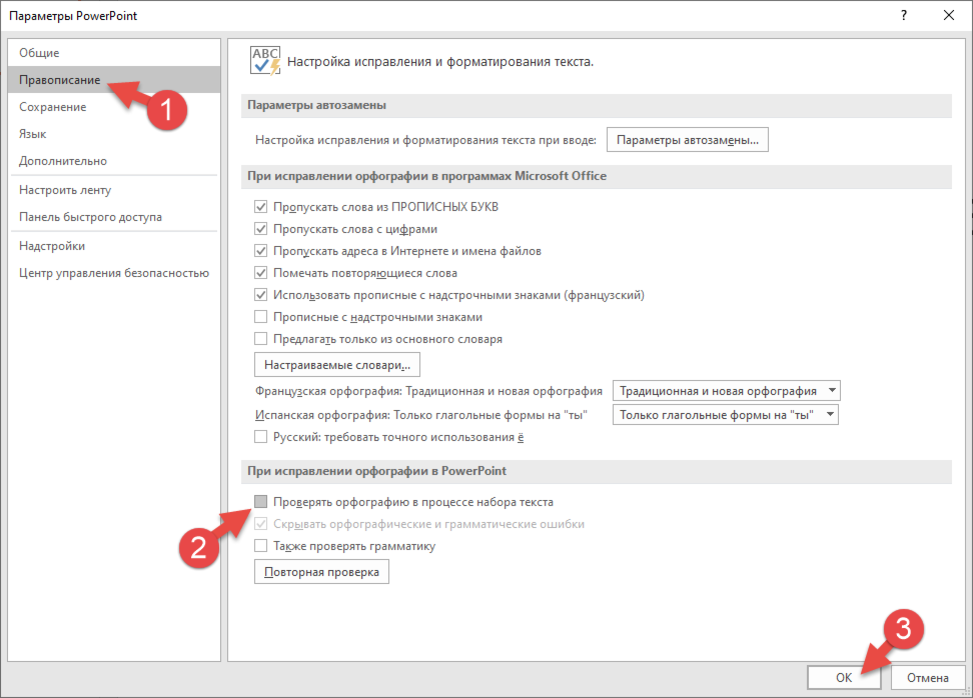Enable 'Предлагать только из основного словаря'
Viewport: 973px width, 698px height.
261,339
